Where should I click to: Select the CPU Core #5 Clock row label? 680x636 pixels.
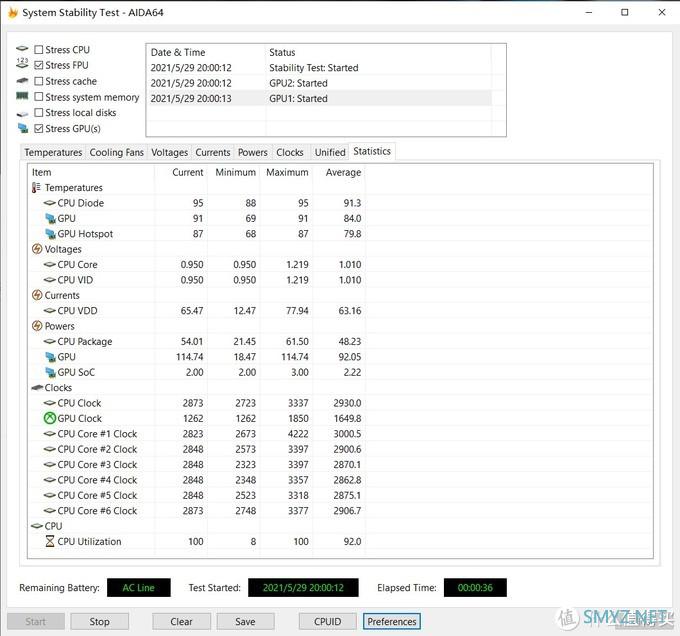click(x=97, y=495)
